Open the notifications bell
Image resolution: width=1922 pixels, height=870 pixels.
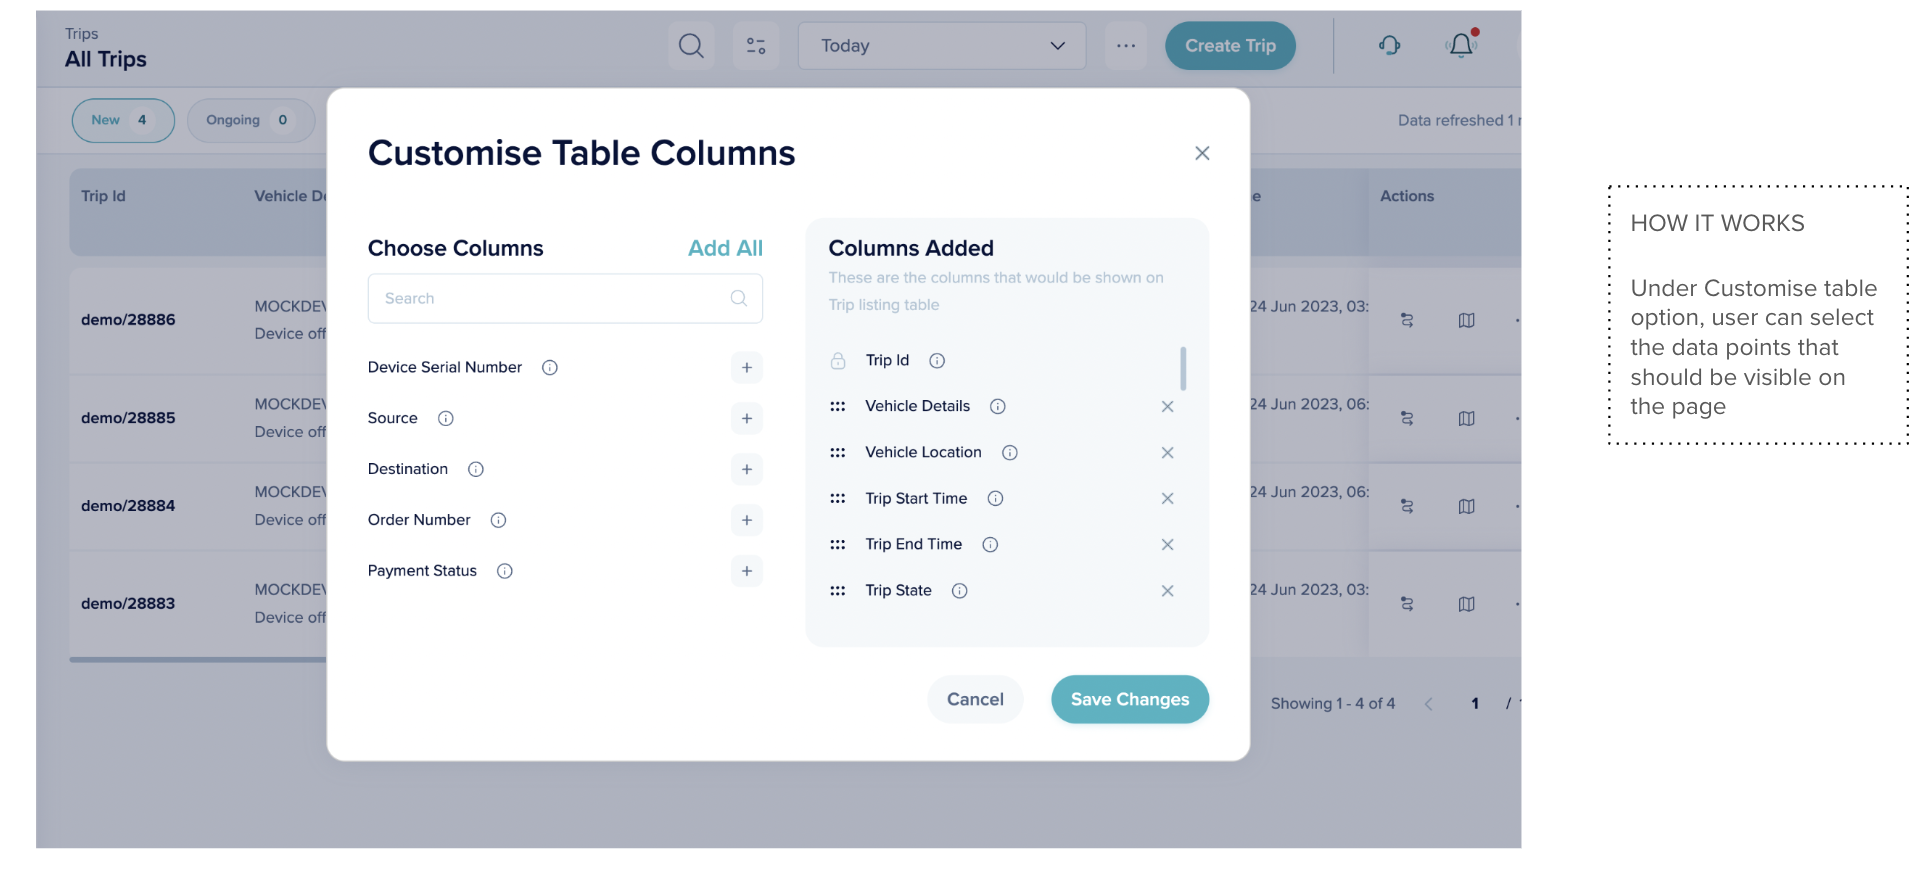[1461, 46]
